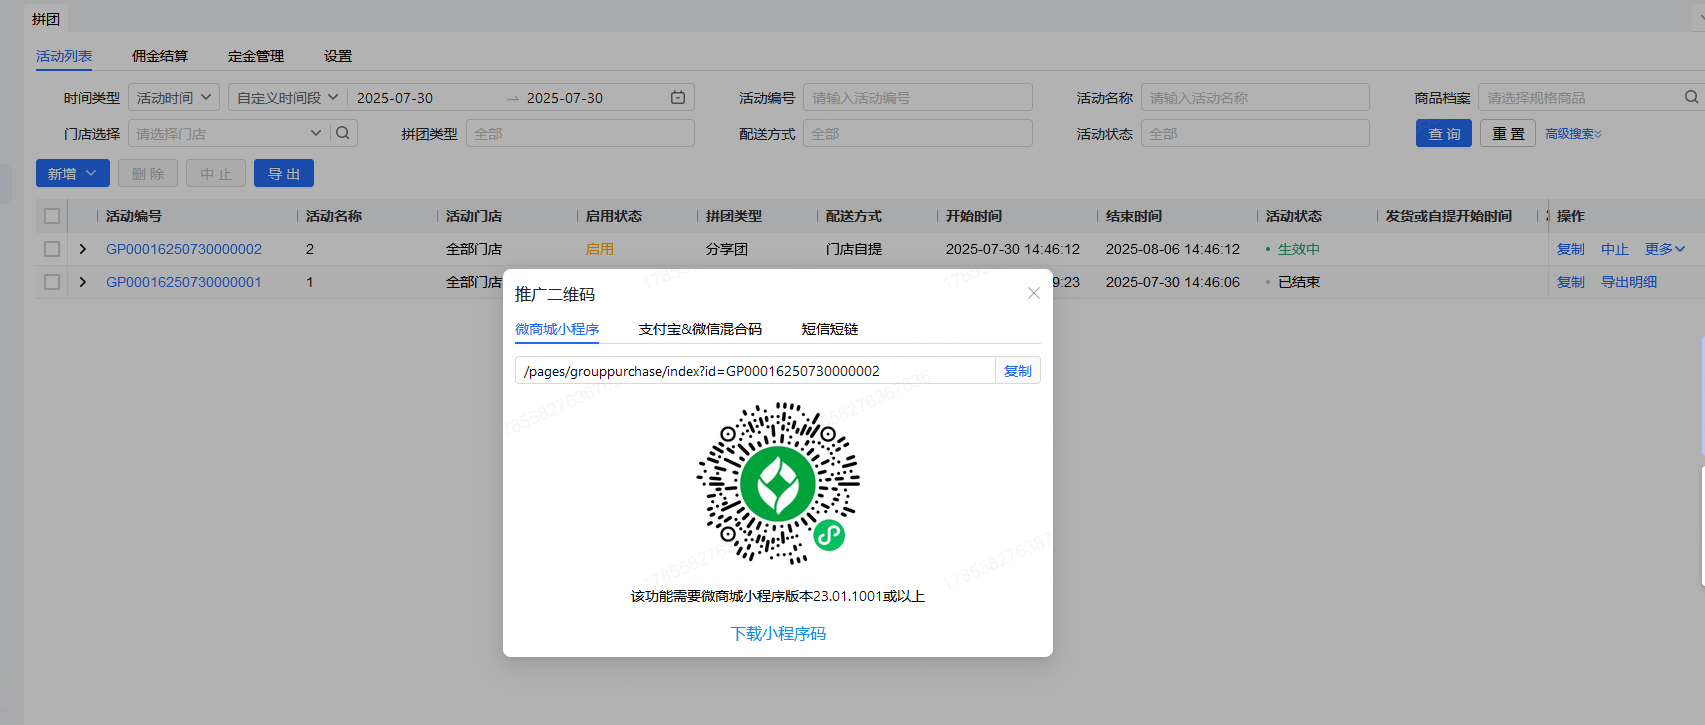
Task: Click the 门店自提 cell
Action: [854, 249]
